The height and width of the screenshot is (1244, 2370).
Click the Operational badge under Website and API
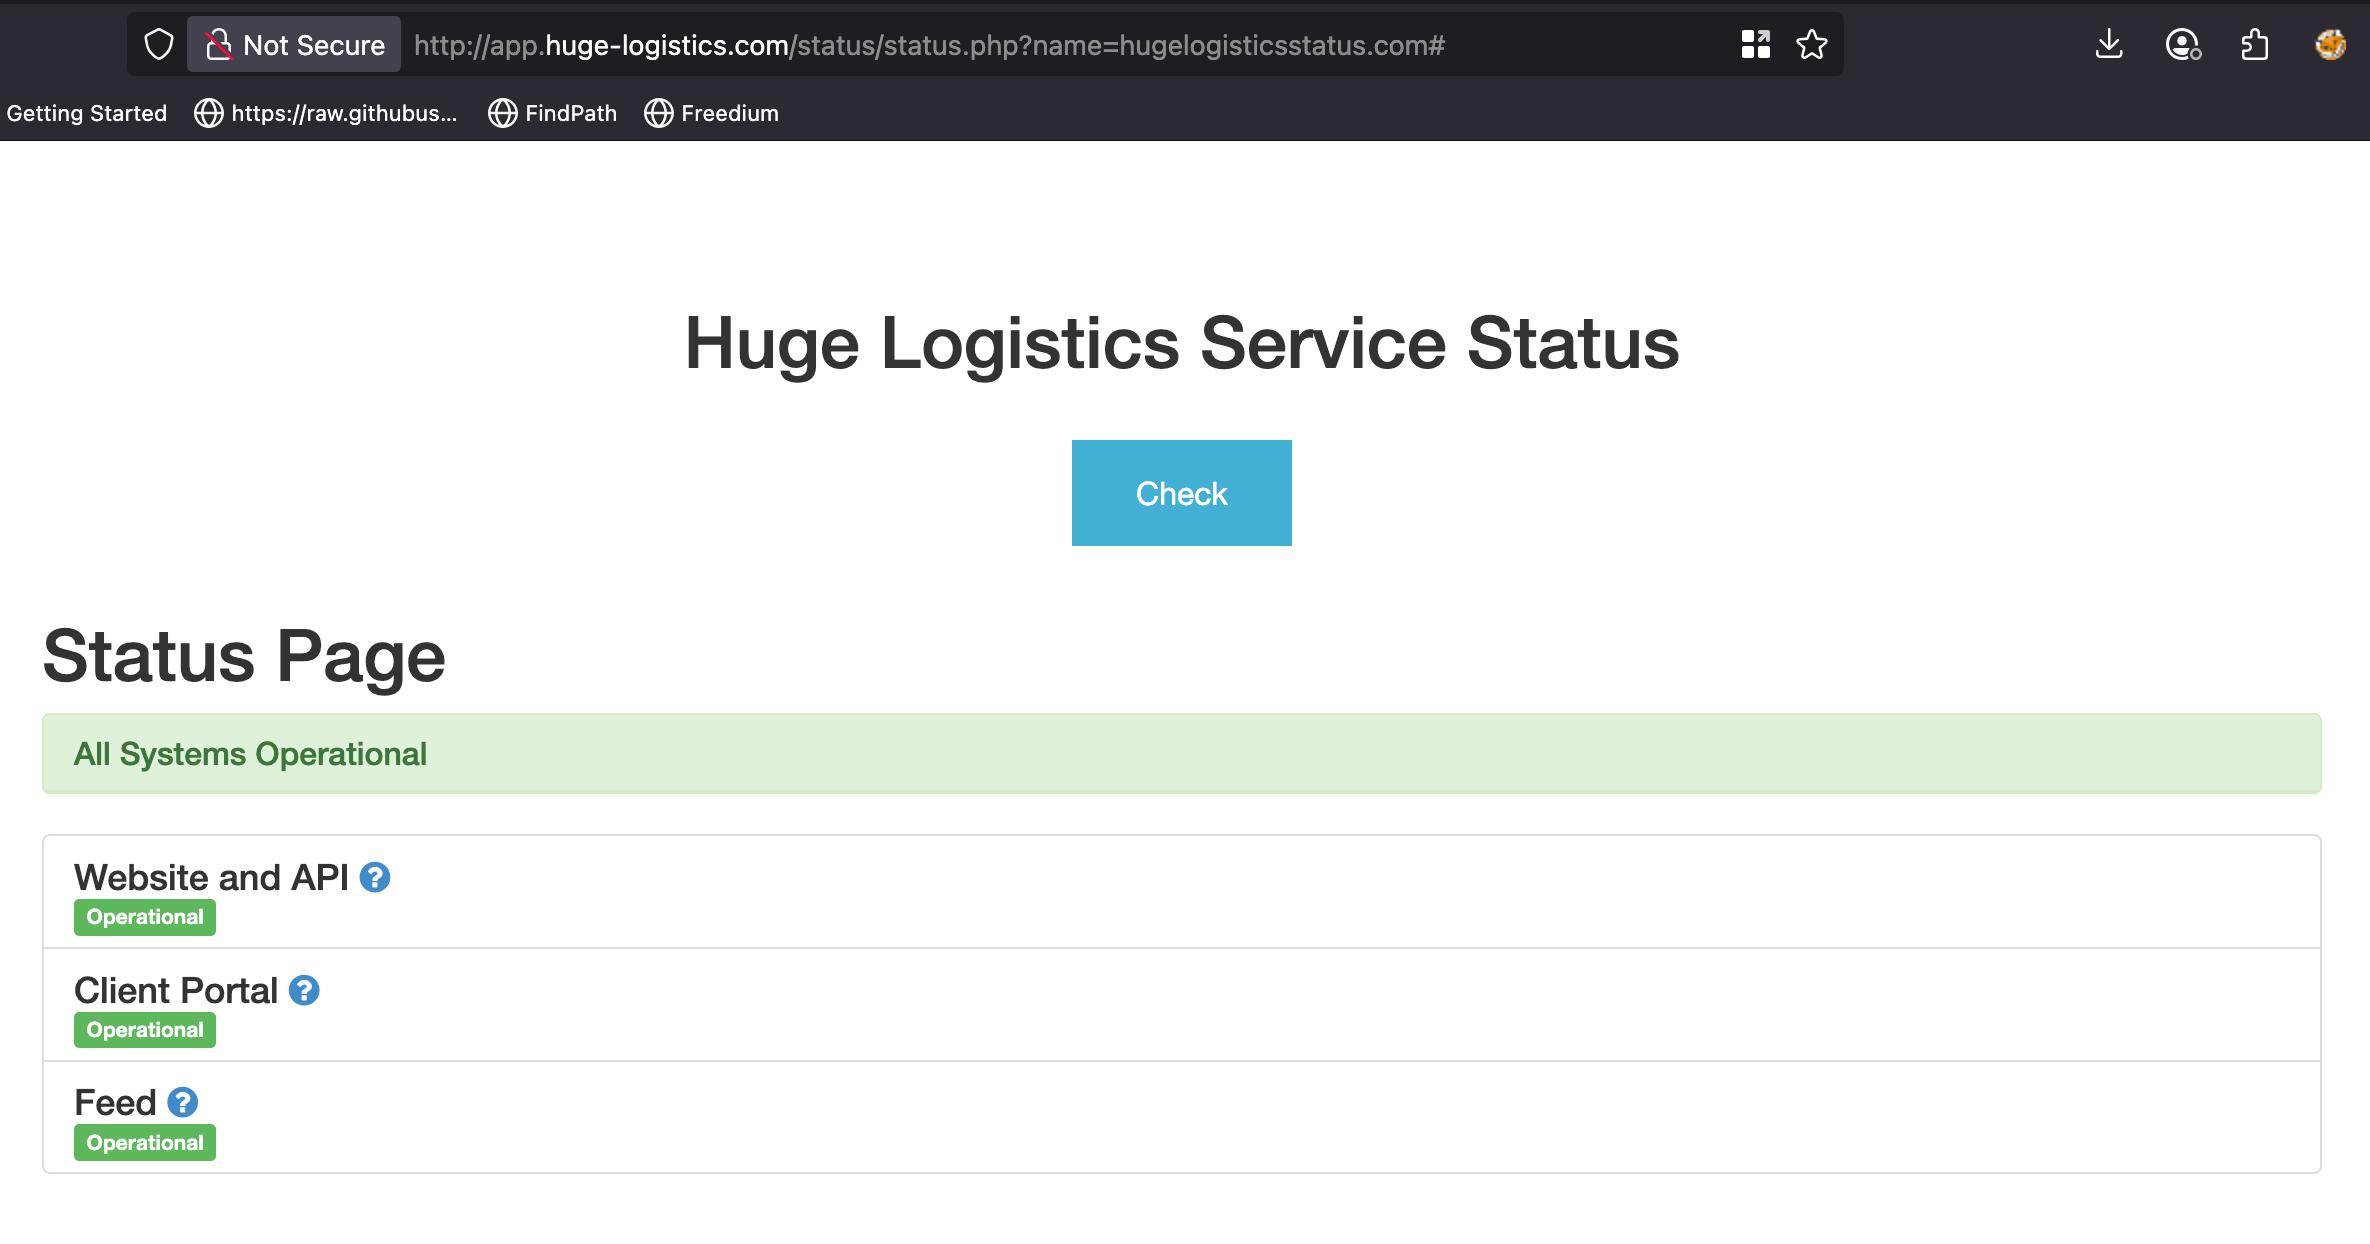pyautogui.click(x=145, y=917)
